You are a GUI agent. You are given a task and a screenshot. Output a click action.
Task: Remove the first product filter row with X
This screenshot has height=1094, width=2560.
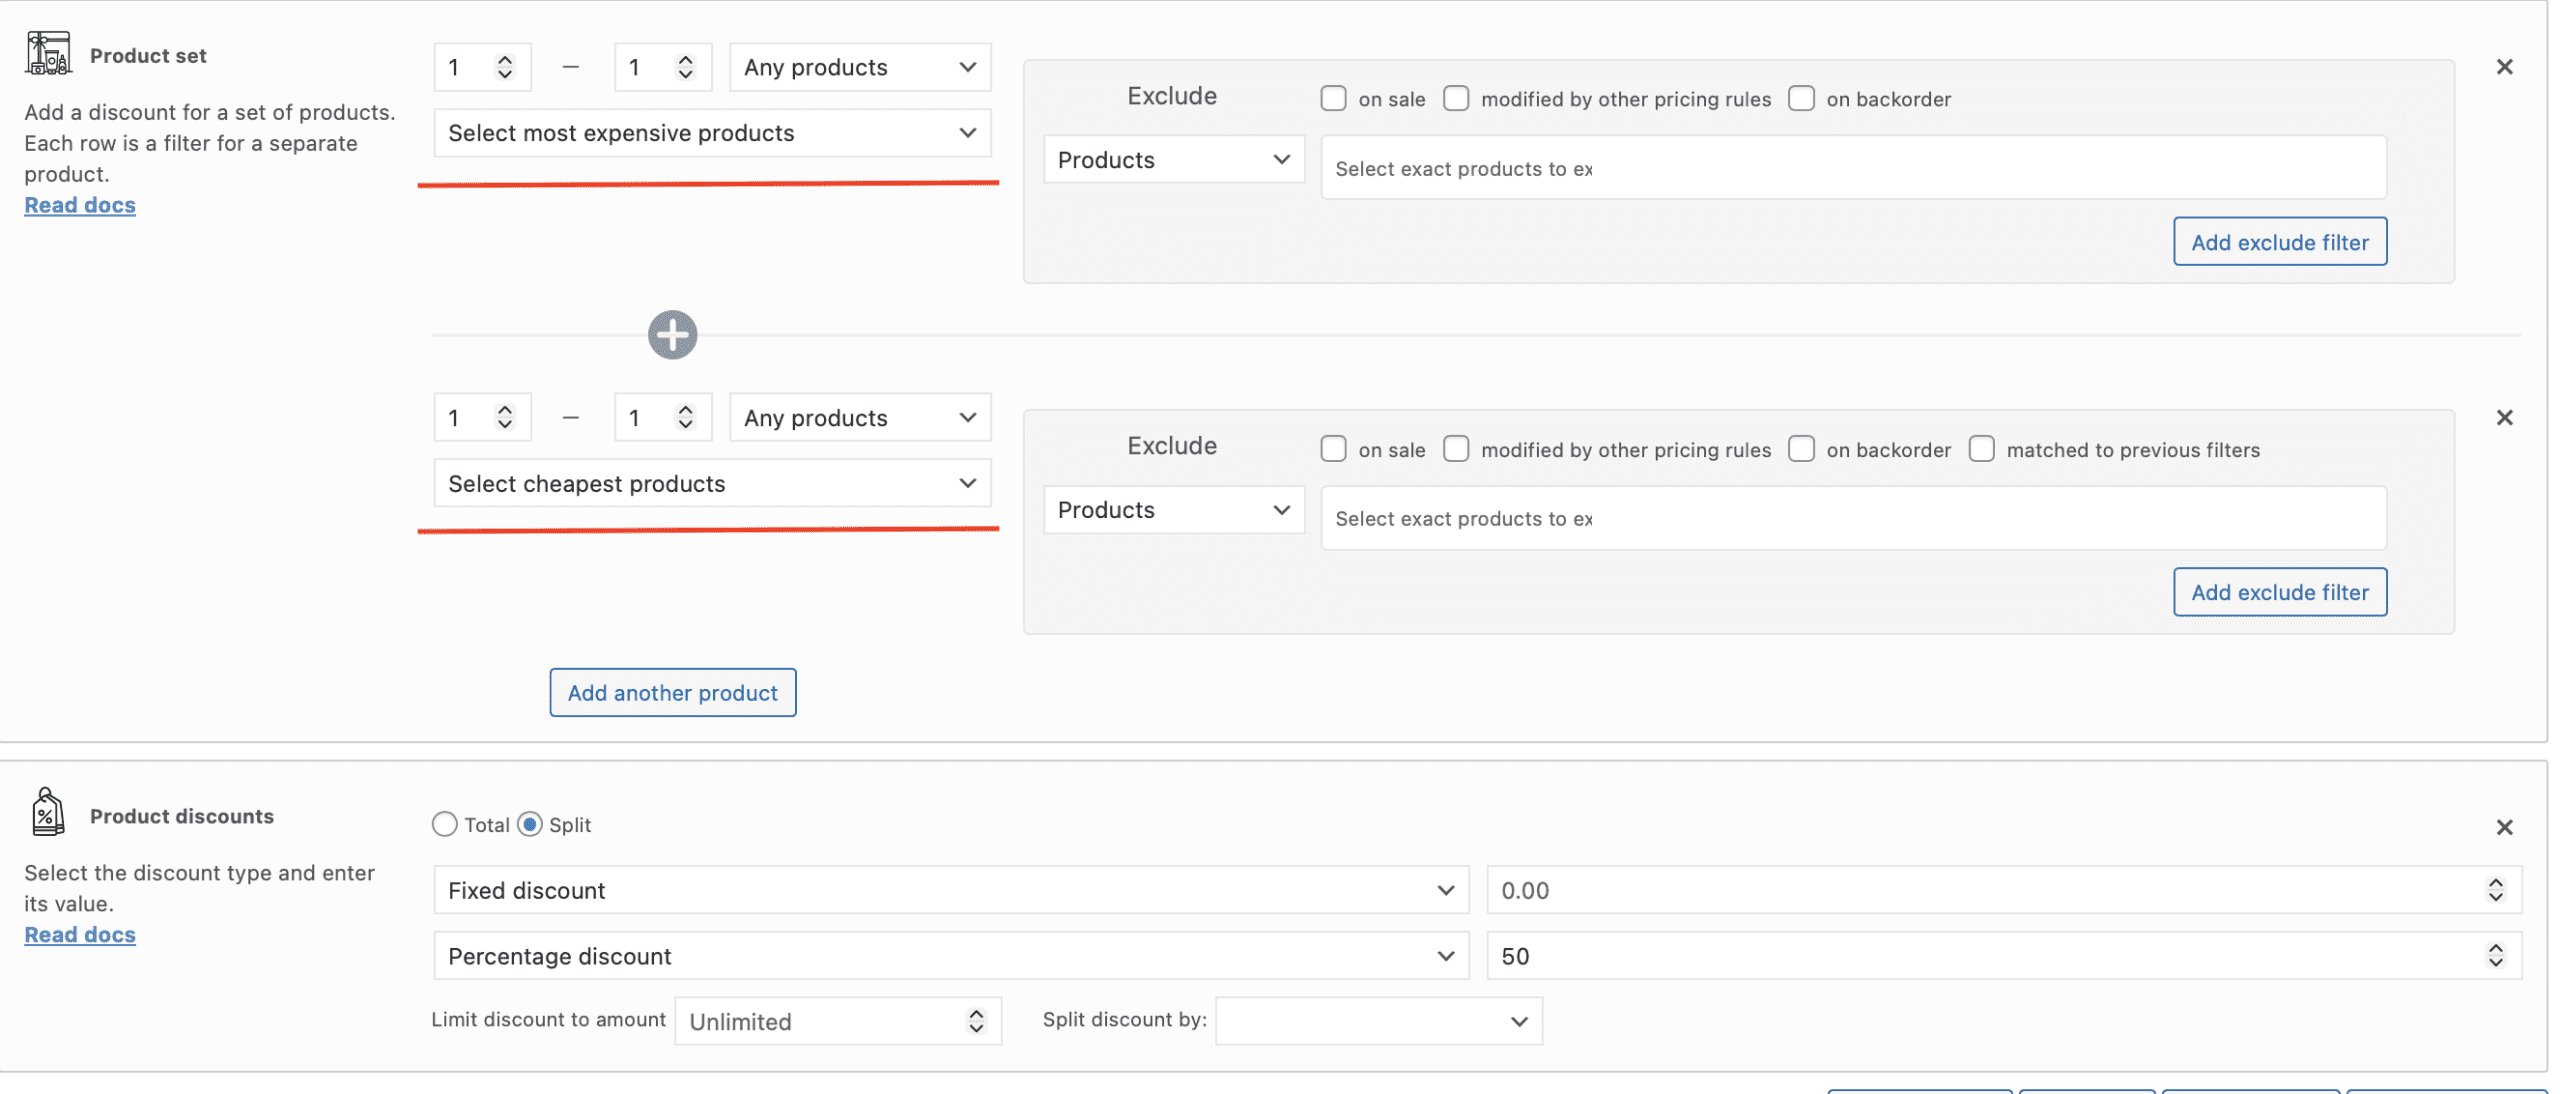point(2503,67)
